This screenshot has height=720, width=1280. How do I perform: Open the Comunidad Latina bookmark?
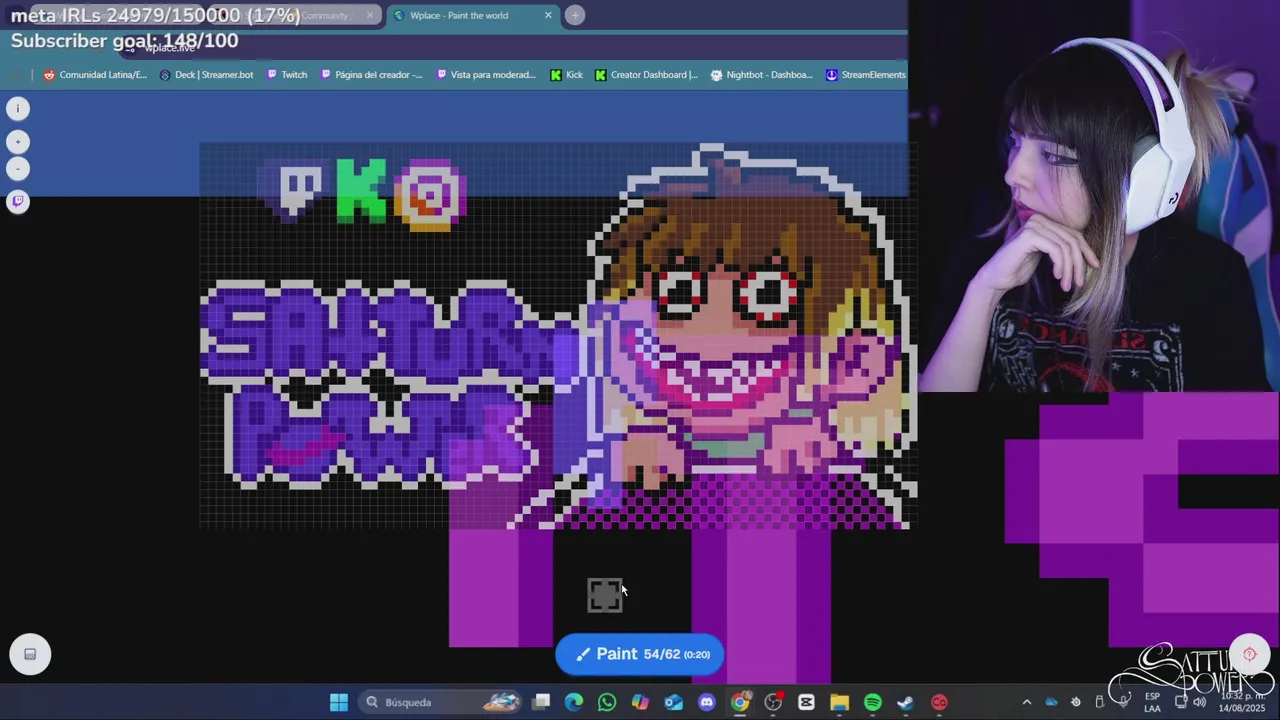point(95,74)
